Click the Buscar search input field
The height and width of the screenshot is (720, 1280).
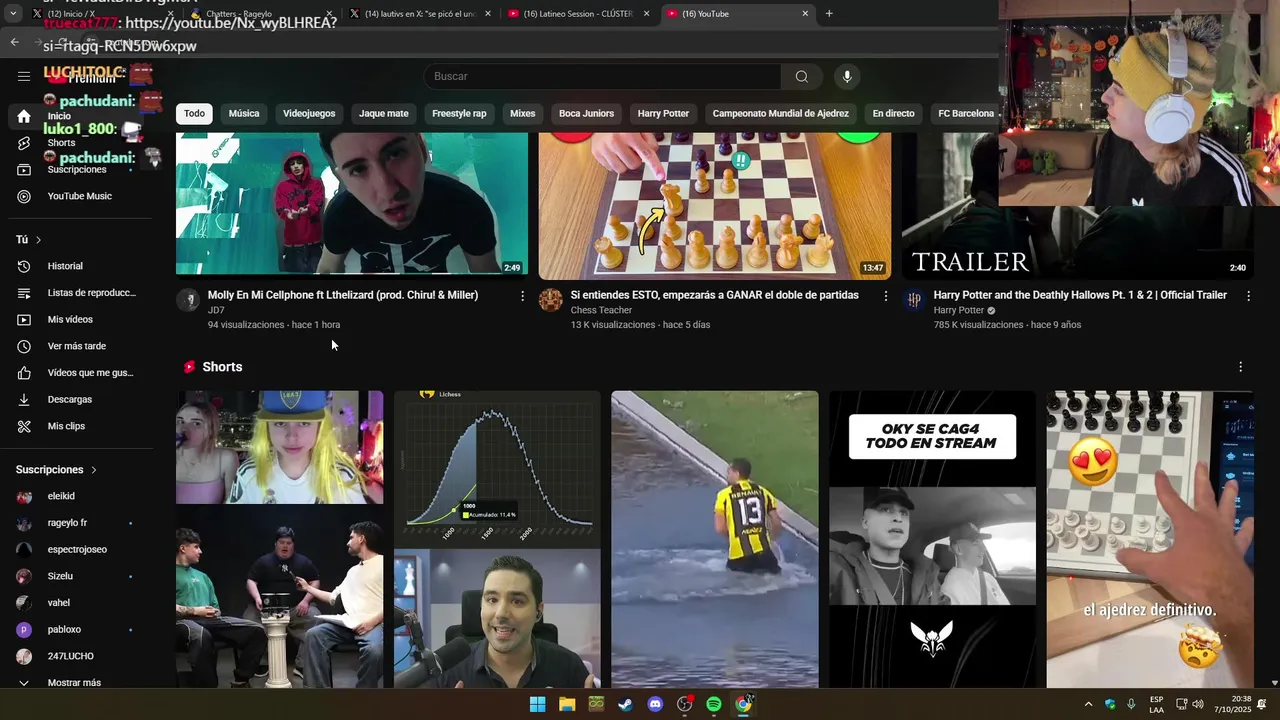602,77
